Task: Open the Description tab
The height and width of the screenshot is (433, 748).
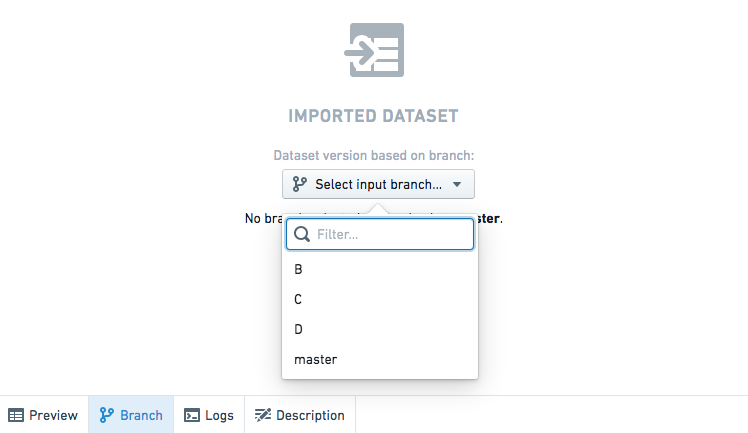Action: pos(300,415)
